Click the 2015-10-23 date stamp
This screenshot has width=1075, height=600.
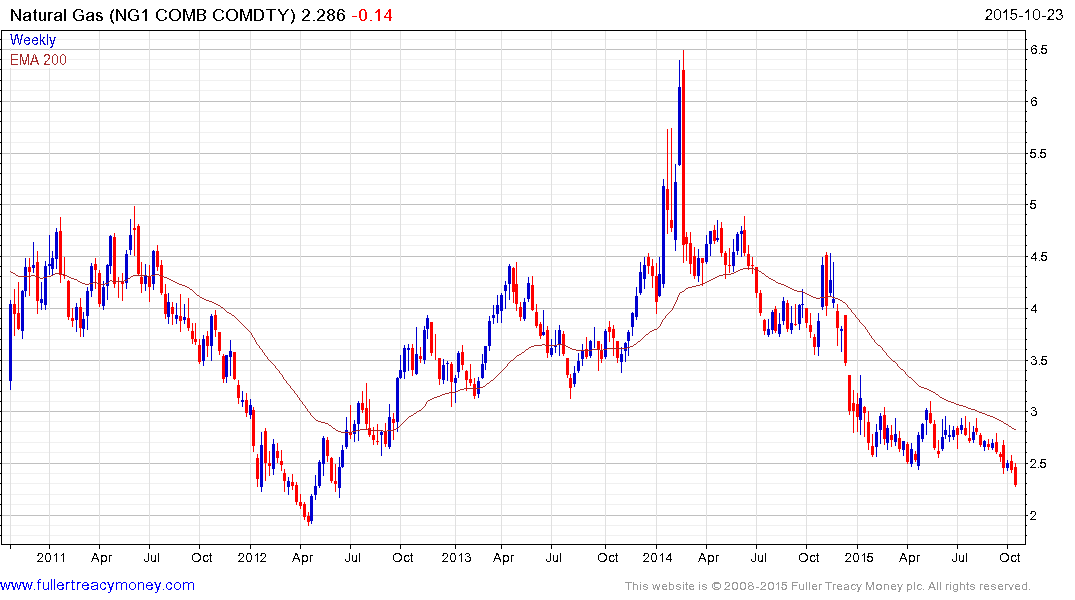pyautogui.click(x=1025, y=16)
